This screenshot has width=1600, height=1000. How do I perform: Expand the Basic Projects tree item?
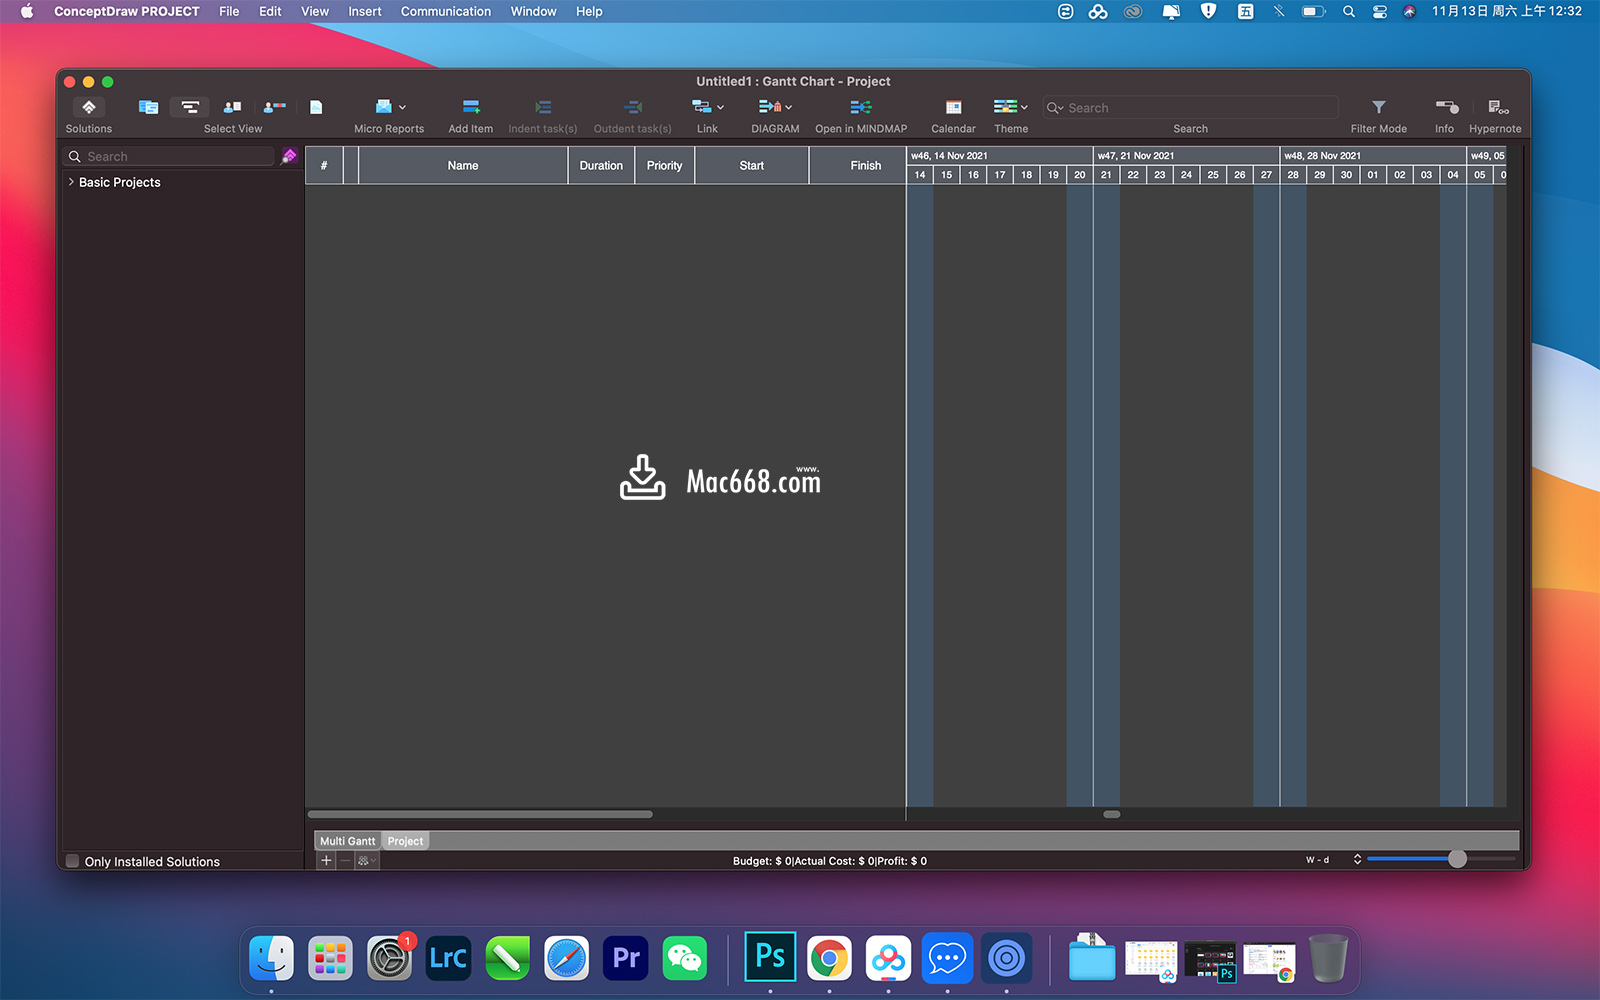click(x=71, y=182)
